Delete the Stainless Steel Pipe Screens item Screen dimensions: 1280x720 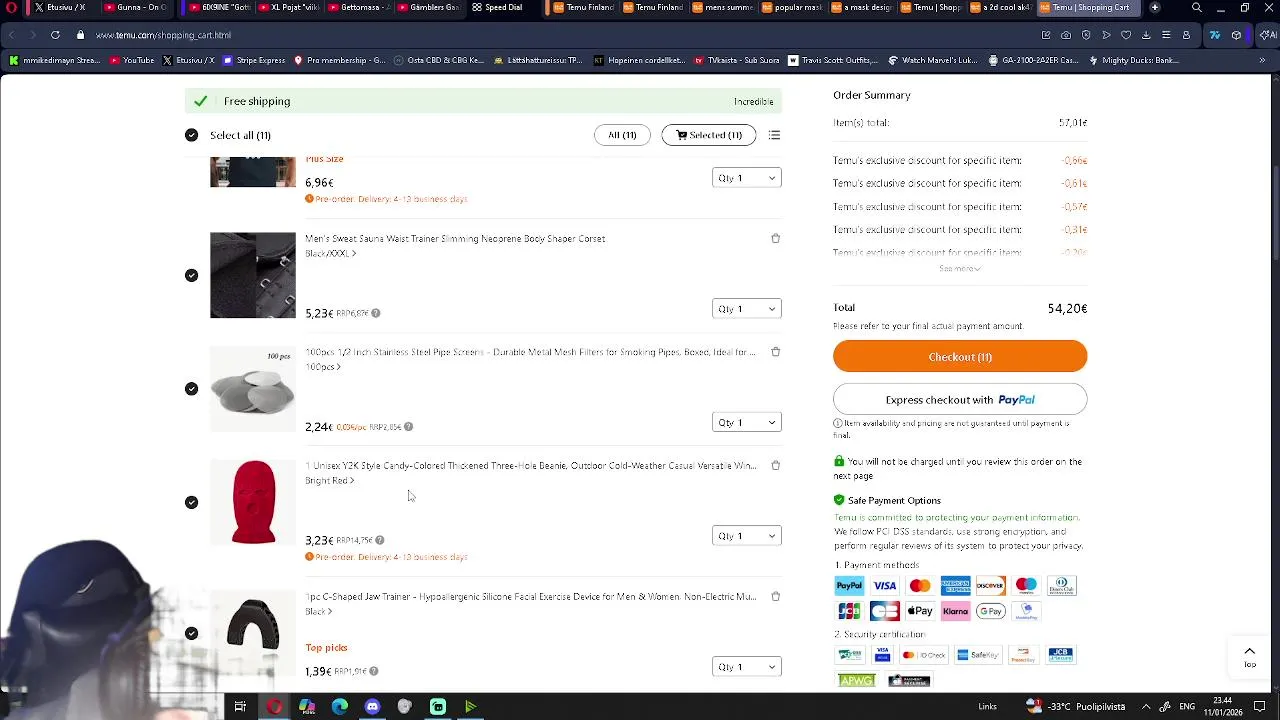pyautogui.click(x=775, y=352)
